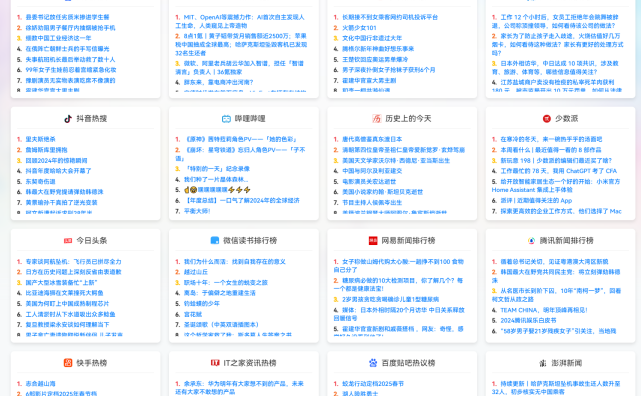Image resolution: width=641 pixels, height=396 pixels.
Task: Open Douyin item 里夫斯绝杀
Action: [x=40, y=139]
